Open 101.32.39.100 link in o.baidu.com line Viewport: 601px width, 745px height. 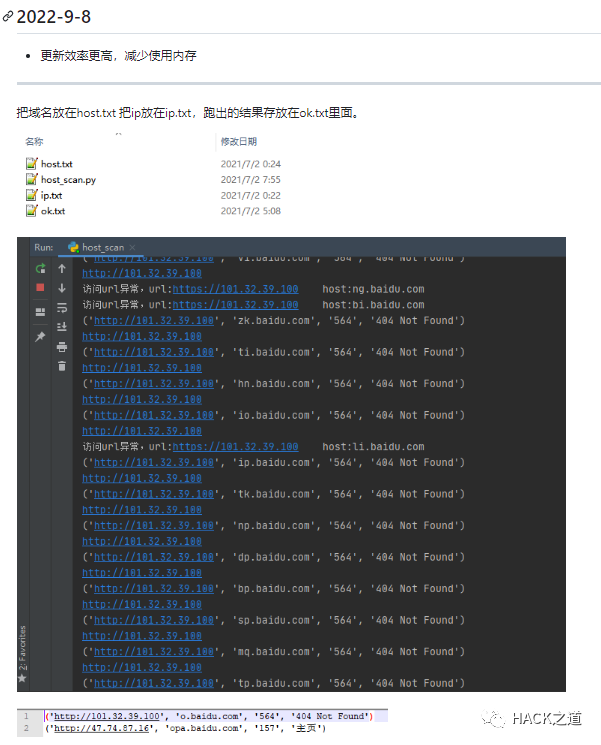coord(107,716)
